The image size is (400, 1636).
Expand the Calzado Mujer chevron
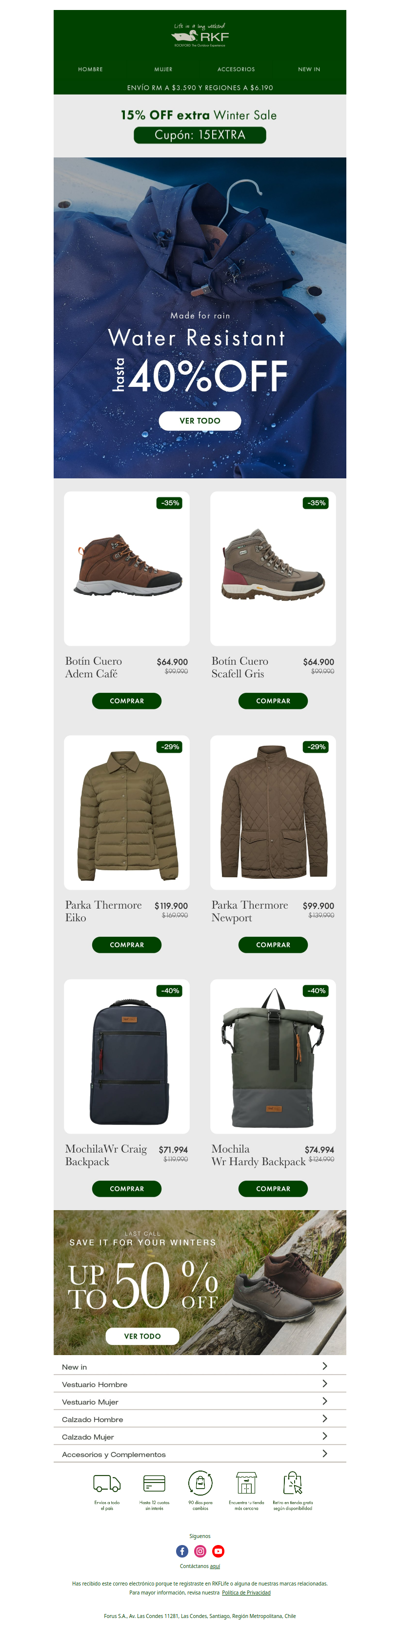point(324,1436)
